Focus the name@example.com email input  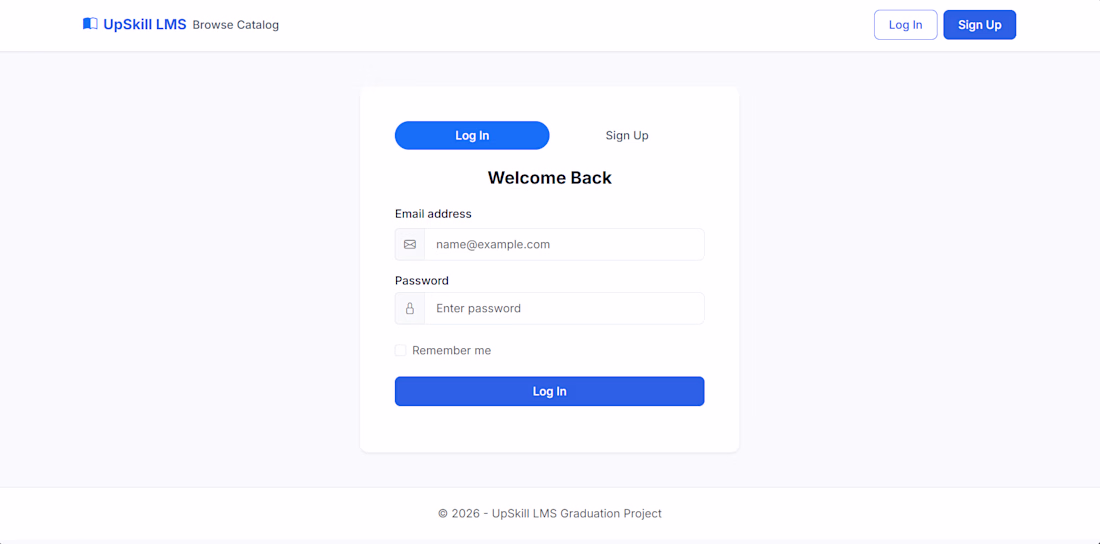coord(564,244)
